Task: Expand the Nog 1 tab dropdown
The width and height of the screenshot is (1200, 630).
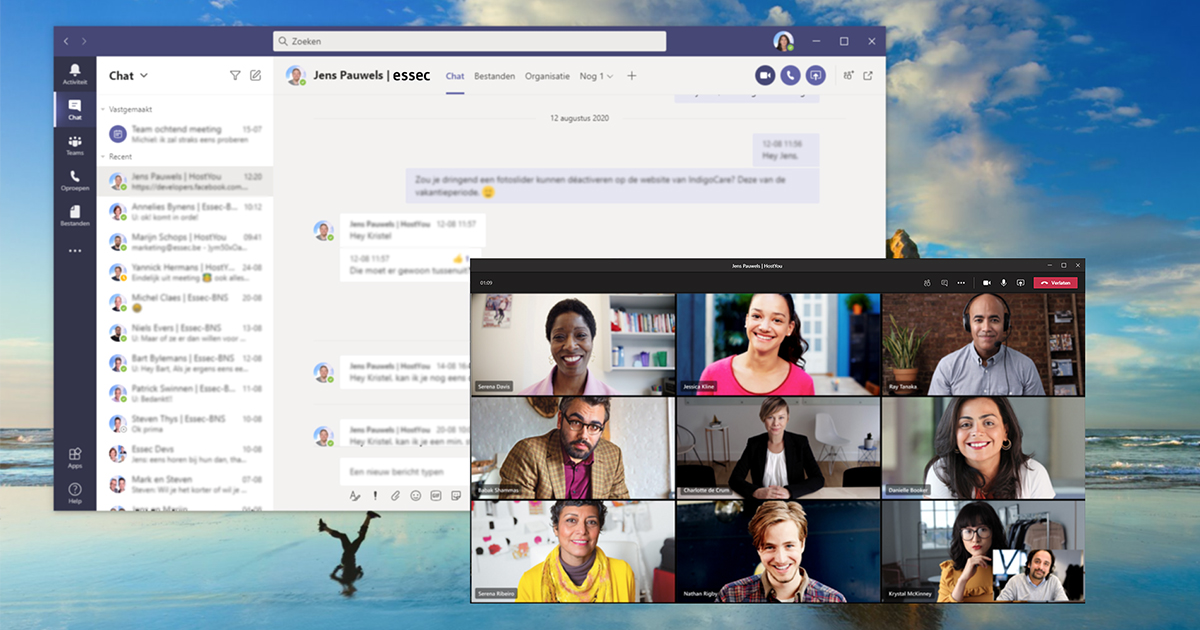Action: tap(596, 76)
